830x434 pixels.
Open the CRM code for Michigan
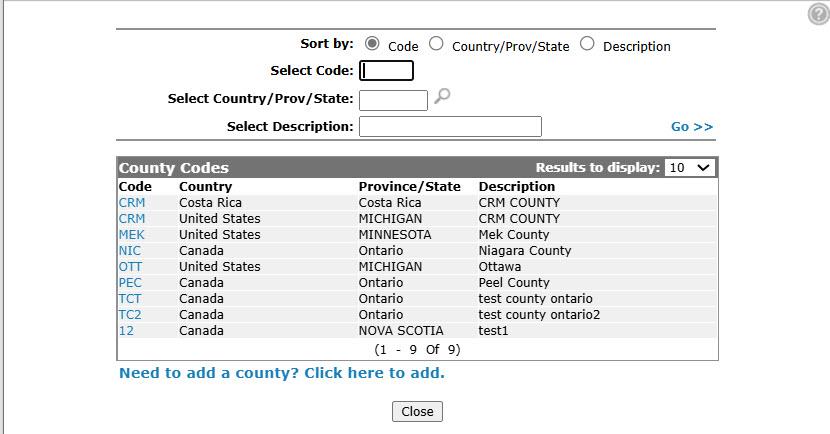click(132, 219)
